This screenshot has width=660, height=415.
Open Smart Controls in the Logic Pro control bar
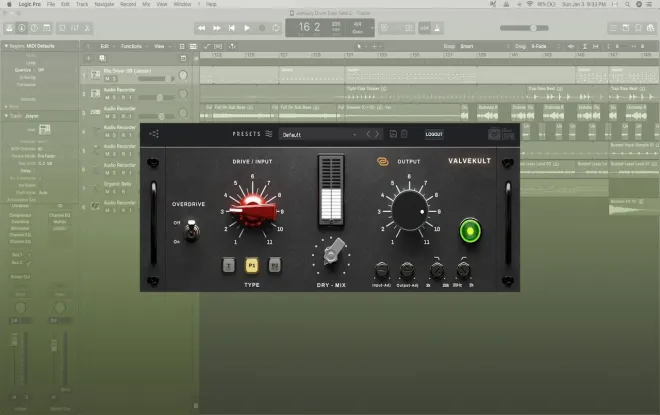62,28
